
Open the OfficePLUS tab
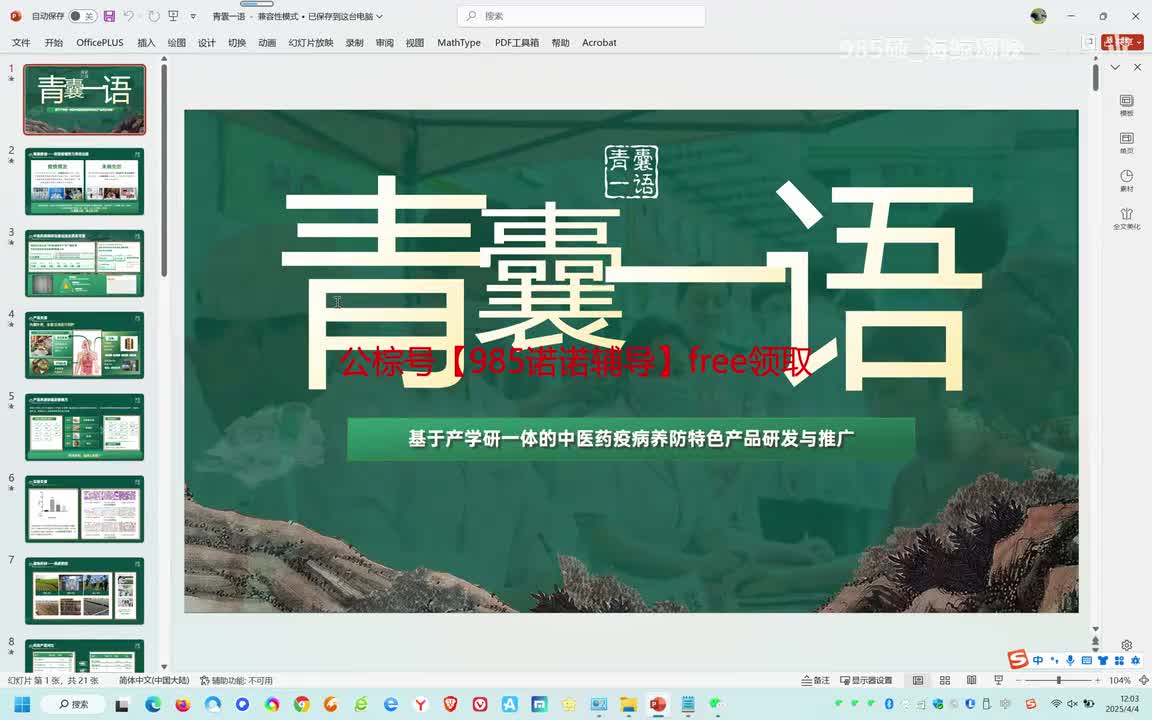[100, 43]
